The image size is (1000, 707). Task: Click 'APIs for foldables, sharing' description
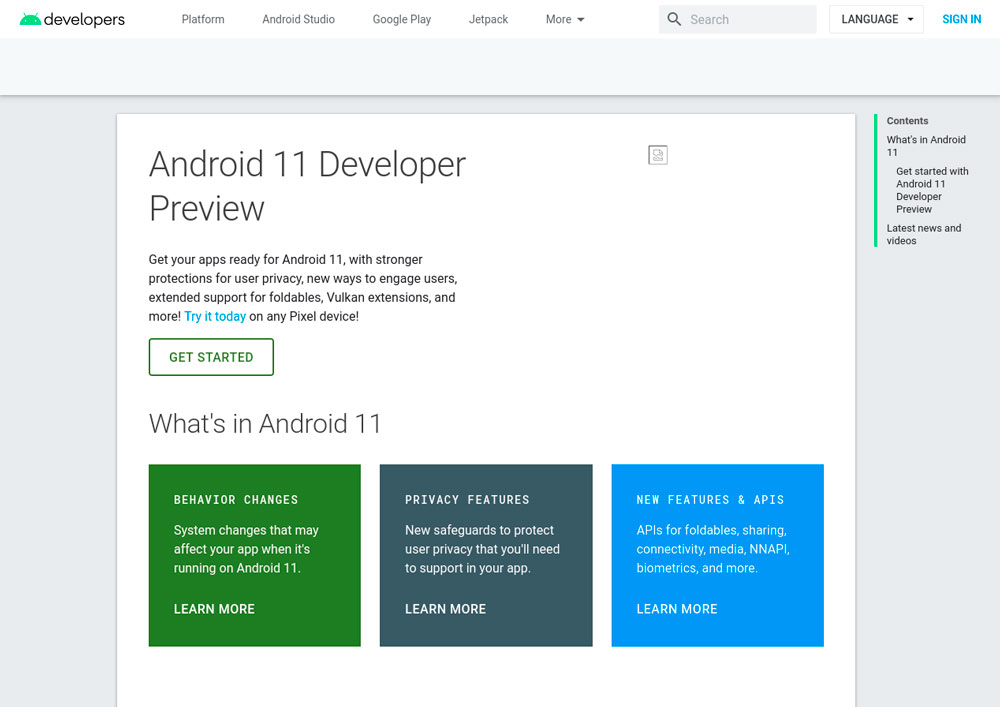(713, 549)
